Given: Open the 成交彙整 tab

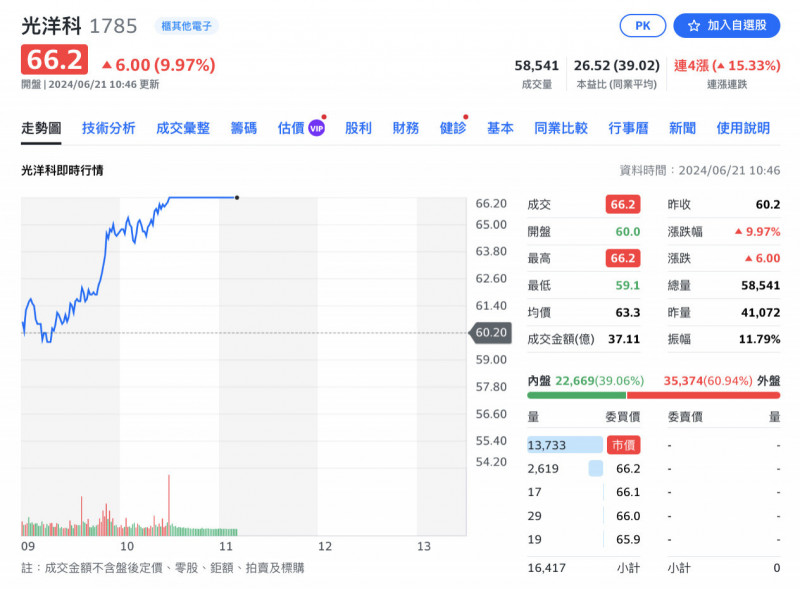Looking at the screenshot, I should click(x=183, y=128).
